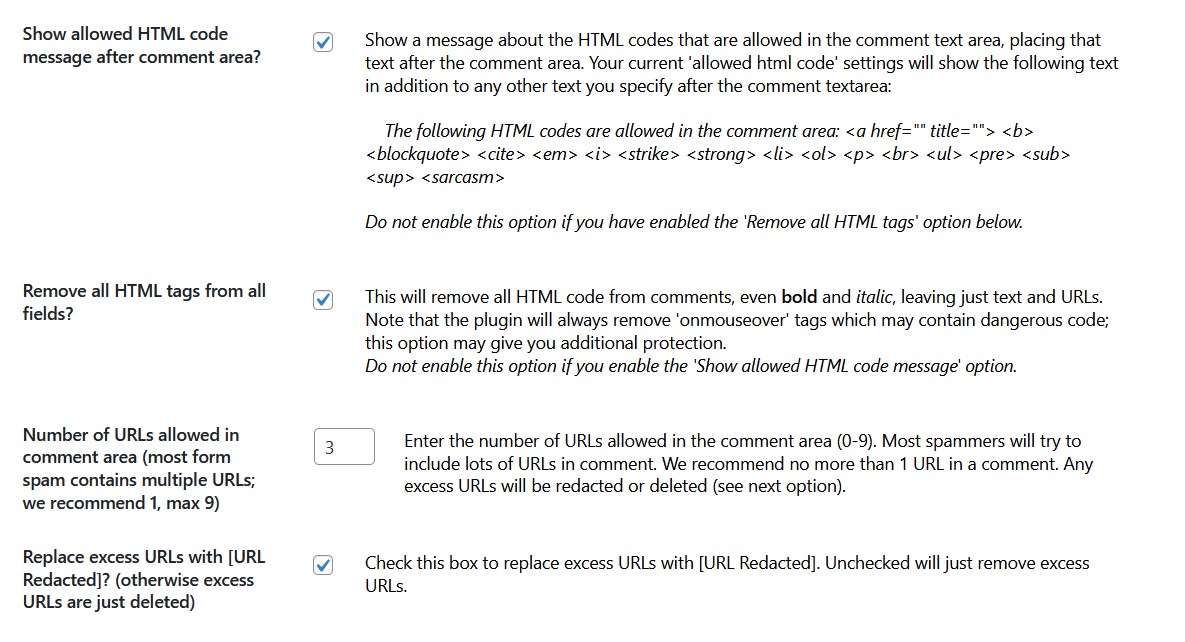This screenshot has height=642, width=1185.
Task: Focus the number of URLs allowed field
Action: 344,447
